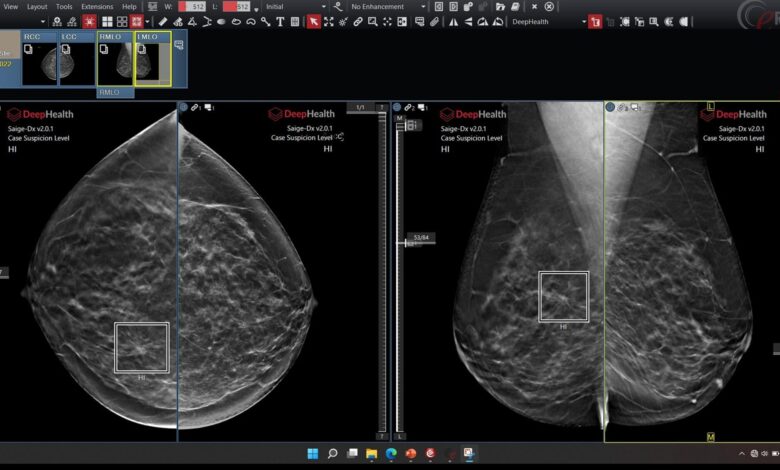Open Microsoft Edge from taskbar

pos(391,454)
